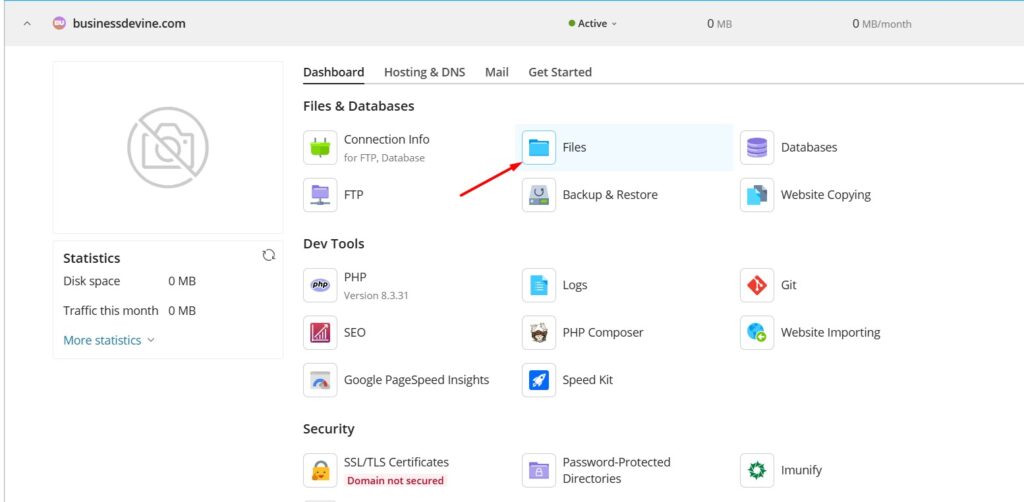Click the 0 MB/month traffic value

pos(882,24)
